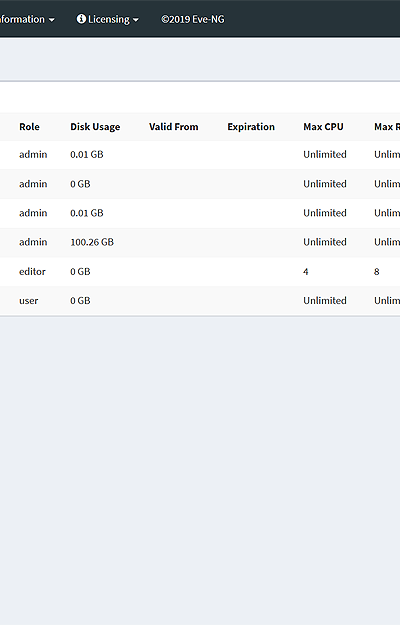Sort by the Disk Usage column header
The height and width of the screenshot is (625, 400).
click(95, 127)
